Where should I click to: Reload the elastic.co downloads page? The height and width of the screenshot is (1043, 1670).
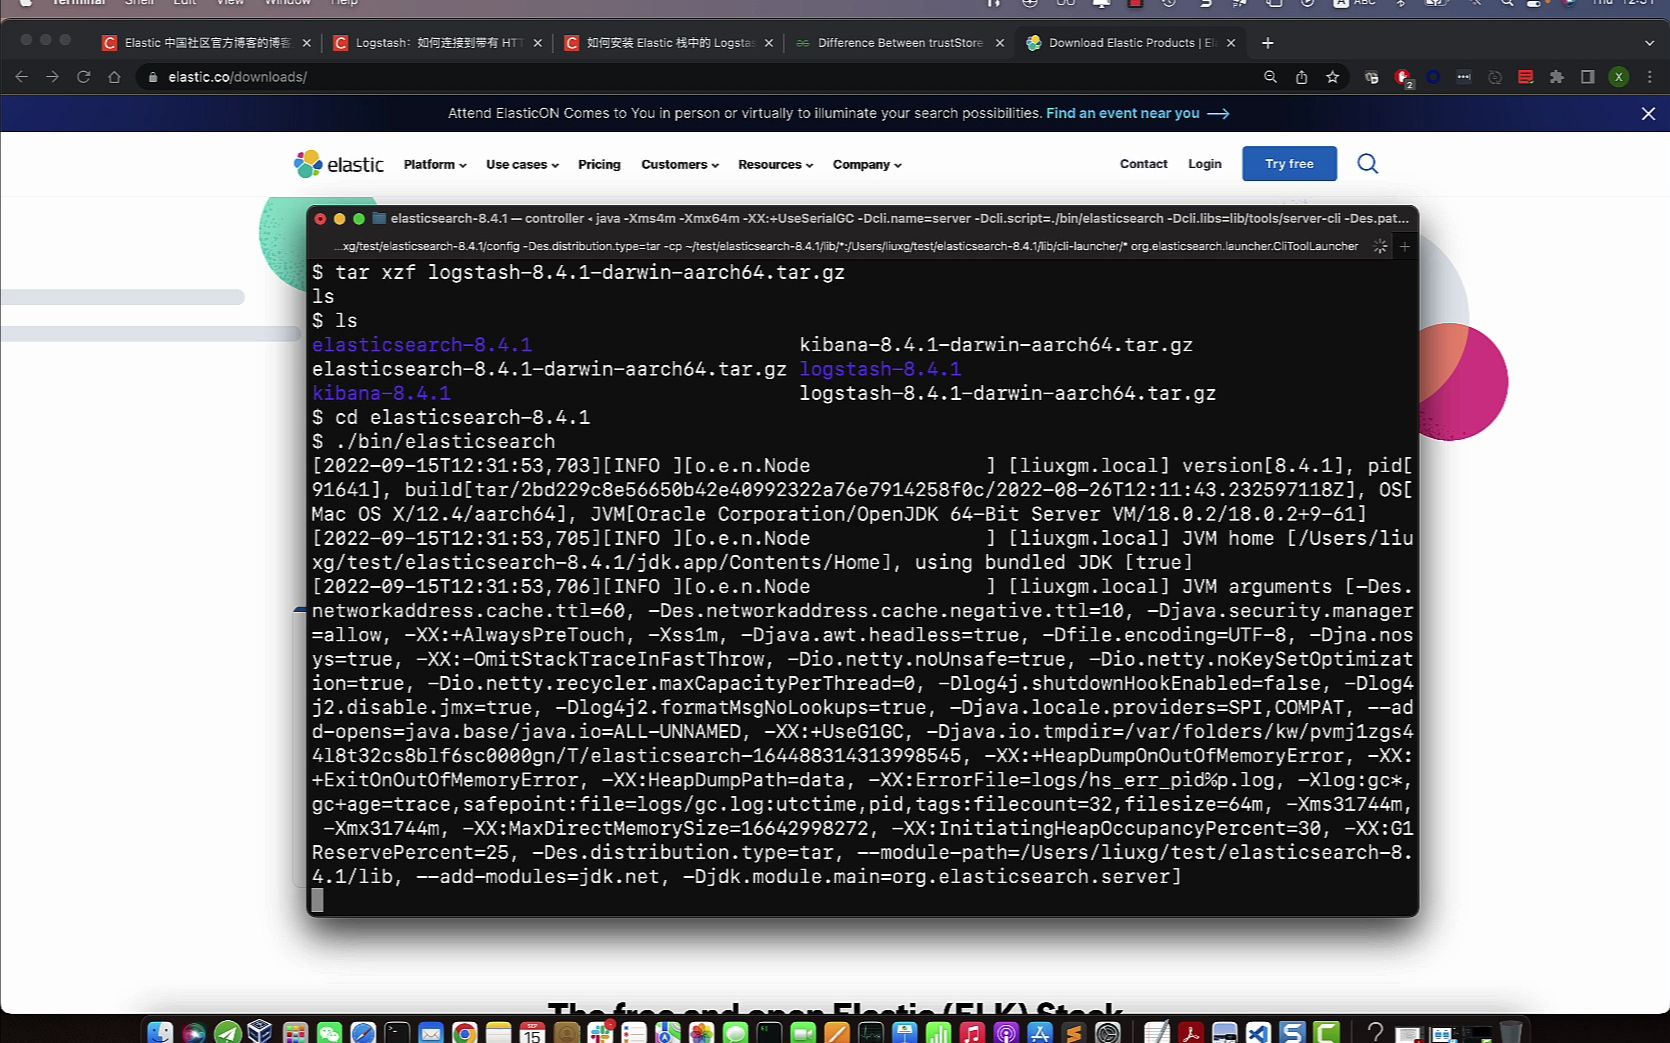(x=83, y=77)
